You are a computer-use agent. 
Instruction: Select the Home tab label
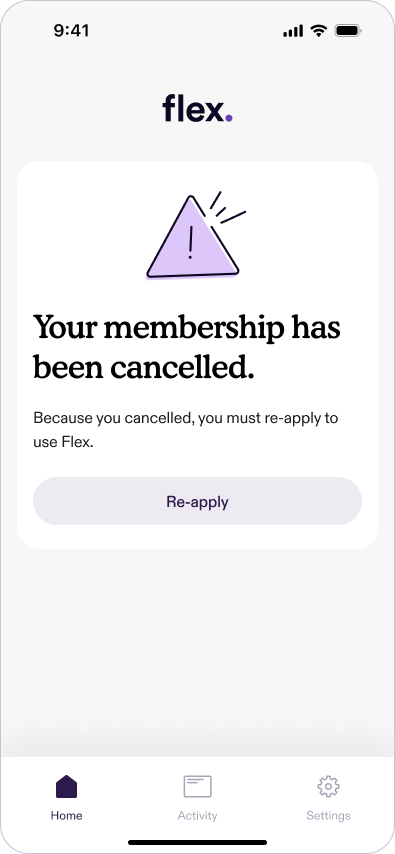(66, 815)
